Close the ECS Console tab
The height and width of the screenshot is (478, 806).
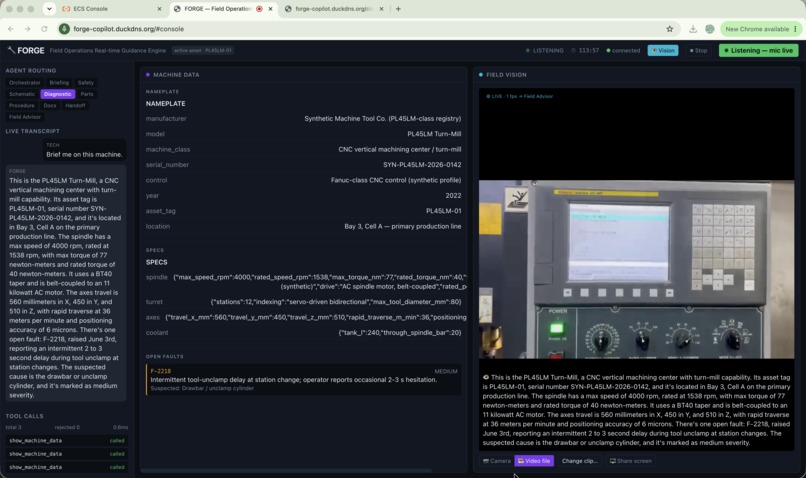(159, 9)
